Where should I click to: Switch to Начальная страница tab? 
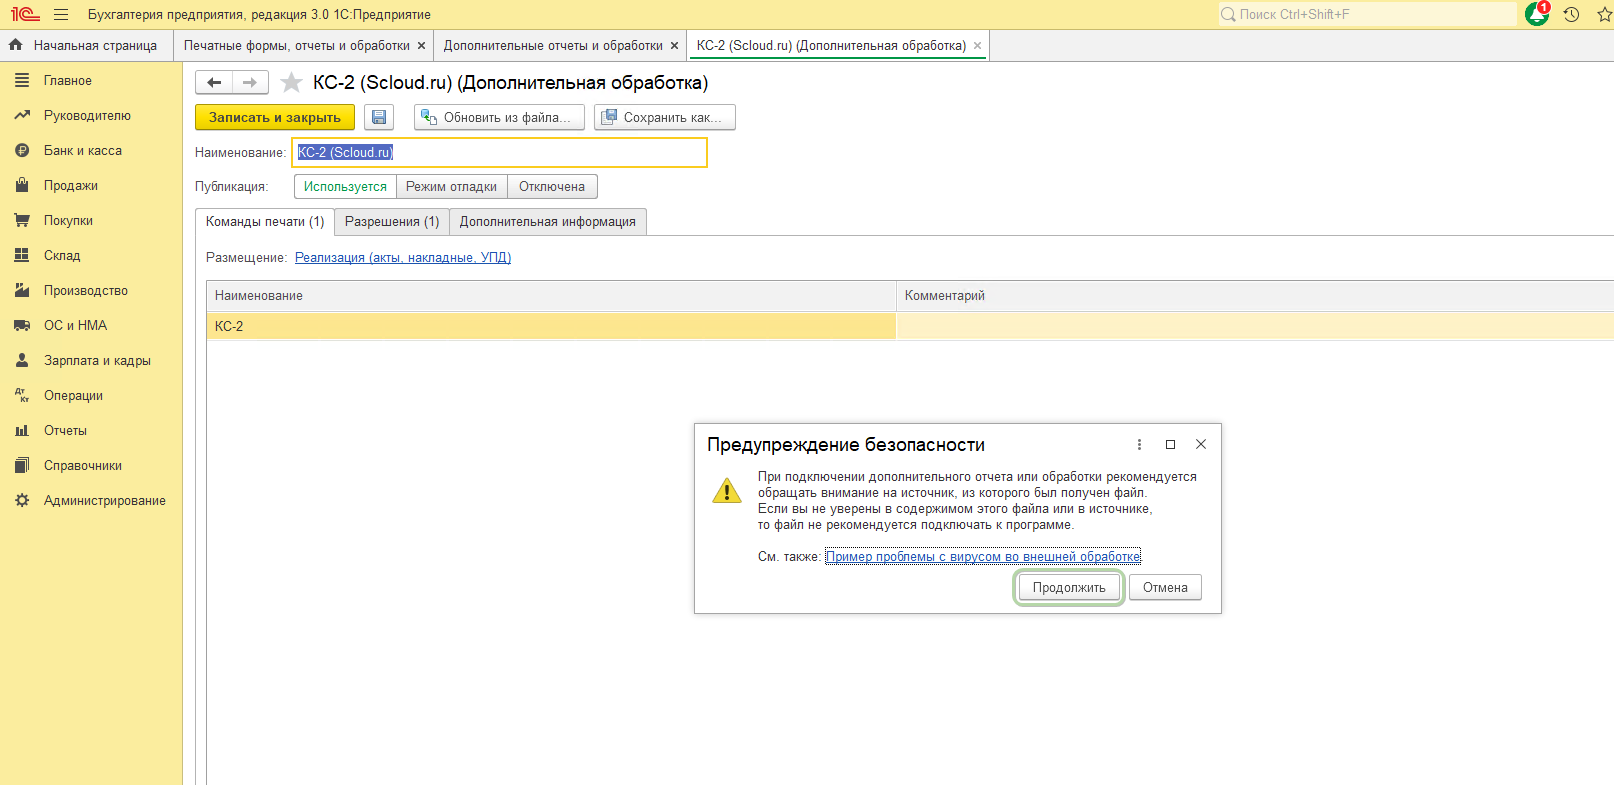coord(87,45)
